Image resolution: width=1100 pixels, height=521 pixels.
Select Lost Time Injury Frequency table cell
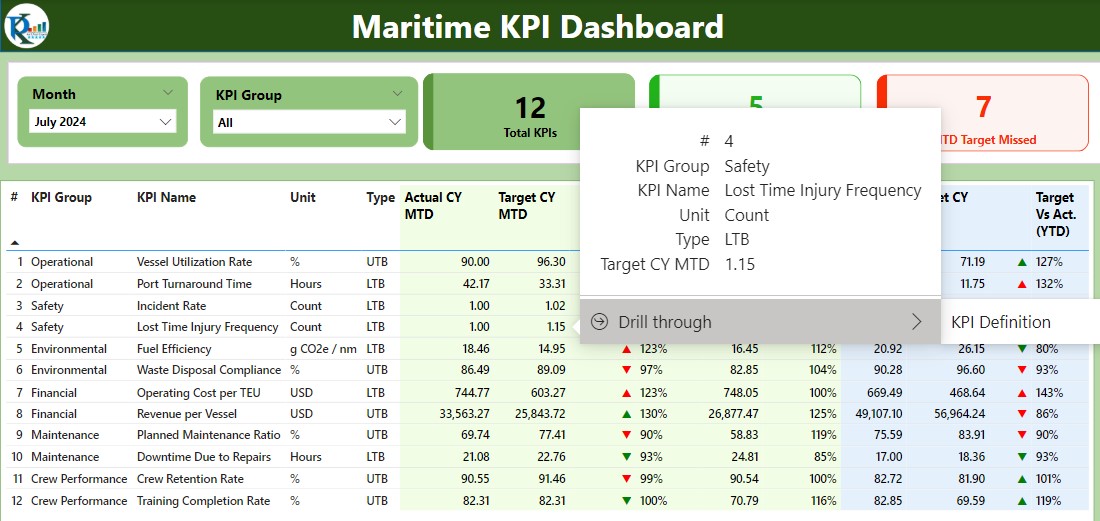208,327
